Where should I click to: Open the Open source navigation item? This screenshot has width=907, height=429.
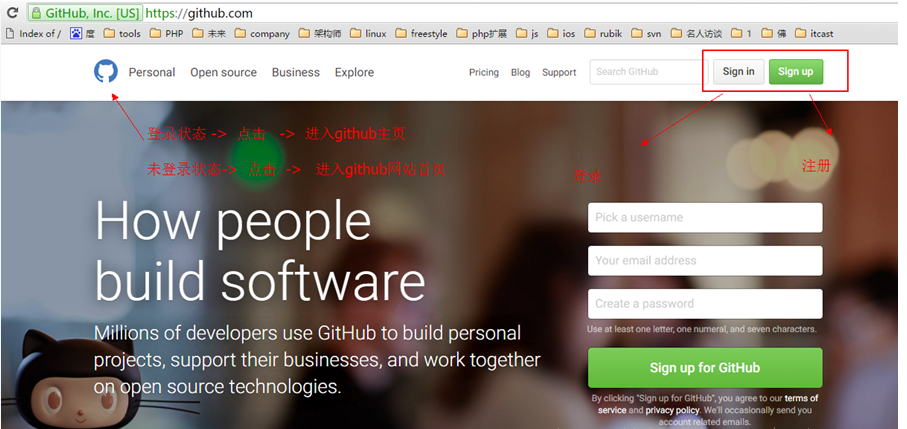[223, 72]
